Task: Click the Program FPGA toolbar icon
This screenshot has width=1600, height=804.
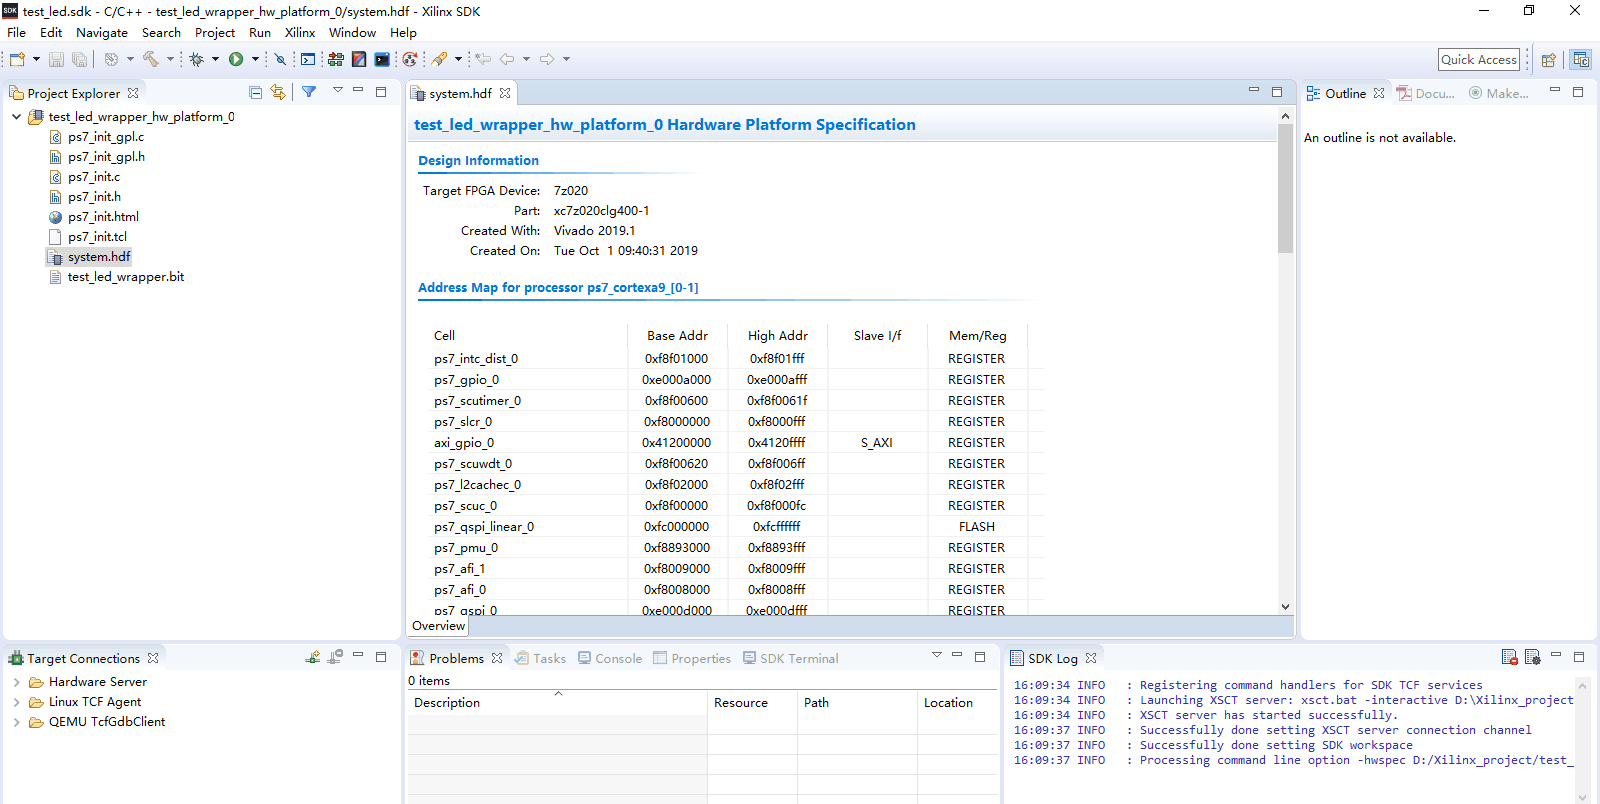Action: tap(359, 59)
